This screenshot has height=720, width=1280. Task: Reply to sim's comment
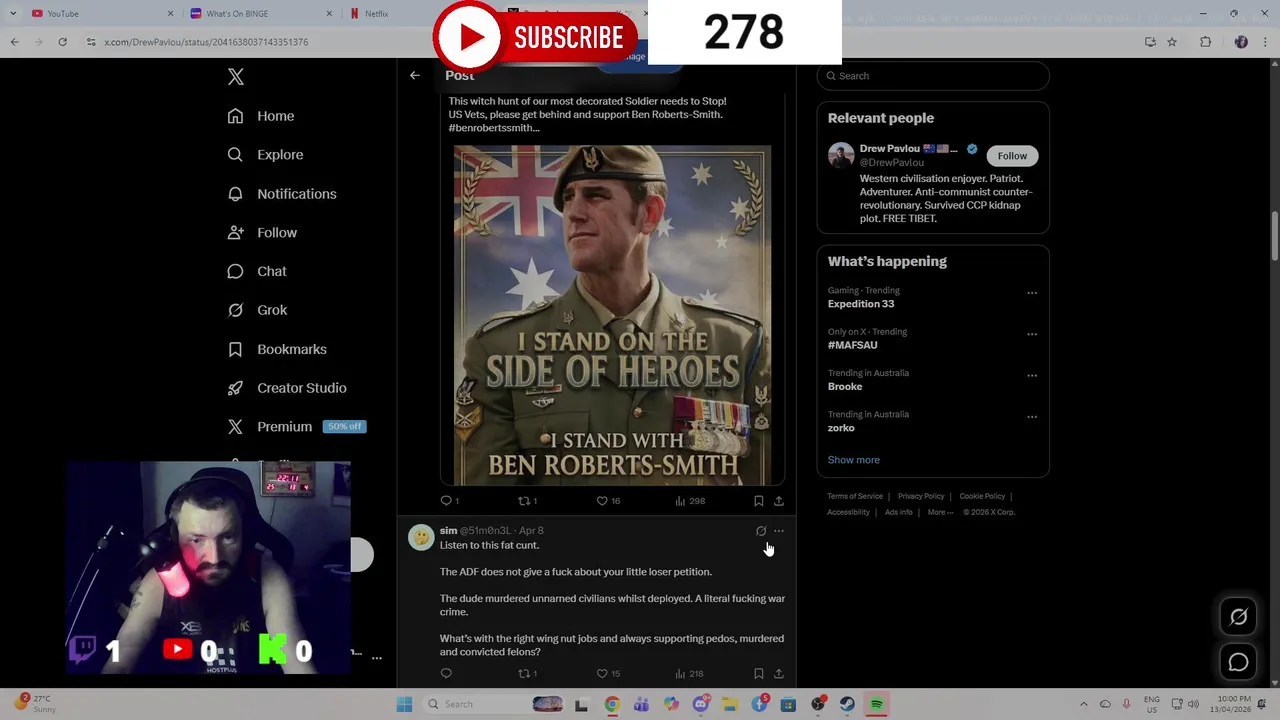(x=446, y=674)
